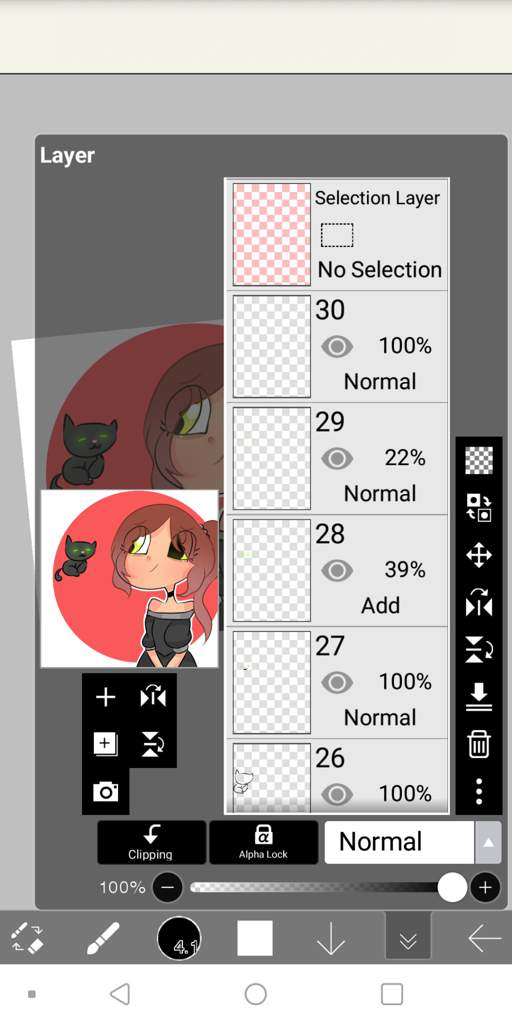Clear layer using checkerboard icon
This screenshot has width=512, height=1024.
[x=479, y=460]
